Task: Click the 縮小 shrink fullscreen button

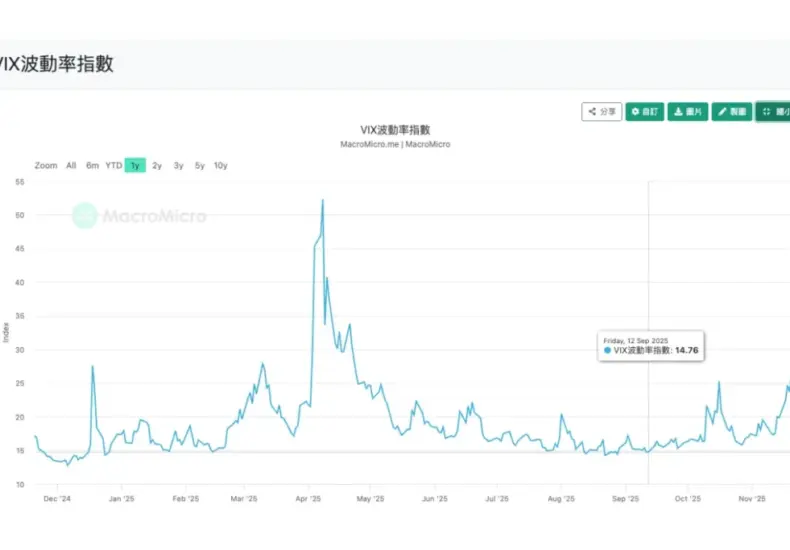Action: click(x=773, y=112)
